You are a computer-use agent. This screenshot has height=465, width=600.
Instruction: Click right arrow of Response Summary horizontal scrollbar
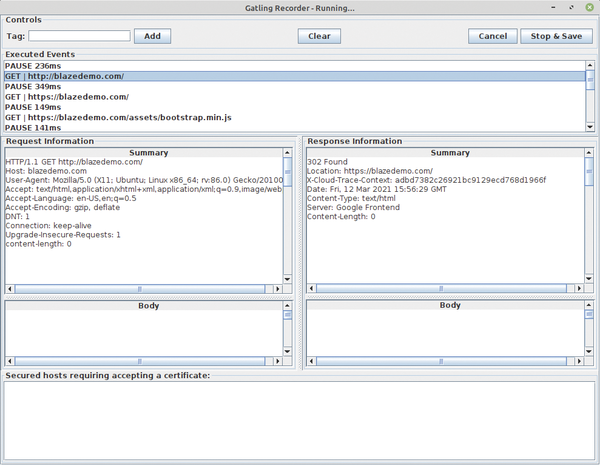pyautogui.click(x=579, y=288)
